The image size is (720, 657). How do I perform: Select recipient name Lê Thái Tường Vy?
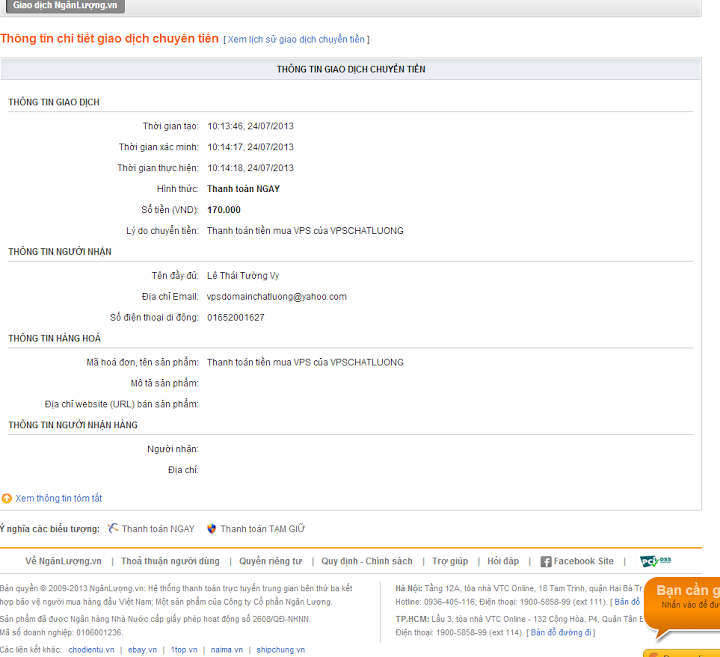click(243, 275)
